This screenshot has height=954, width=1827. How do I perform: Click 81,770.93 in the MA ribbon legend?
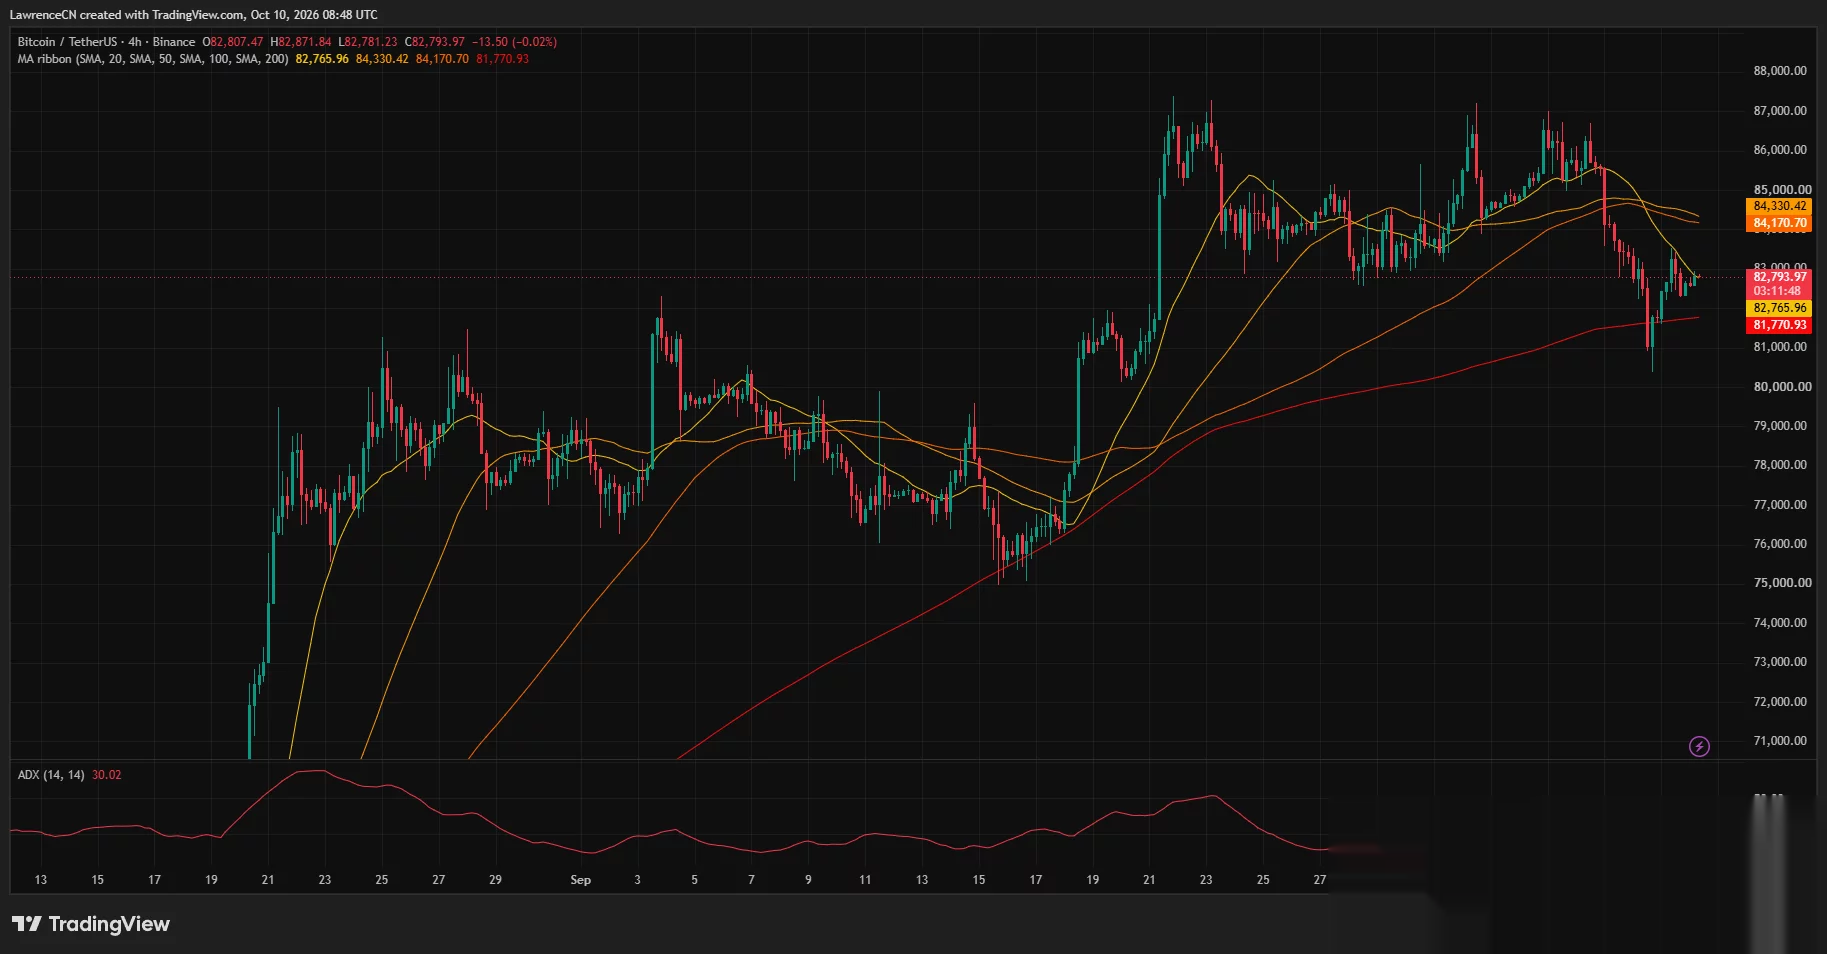[502, 59]
